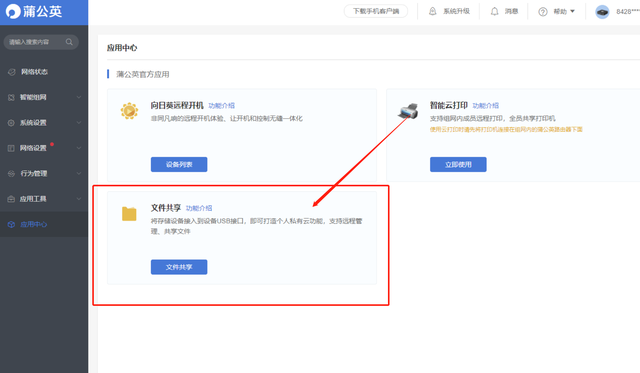Click the 向日葵远程开机 card title

[x=177, y=105]
